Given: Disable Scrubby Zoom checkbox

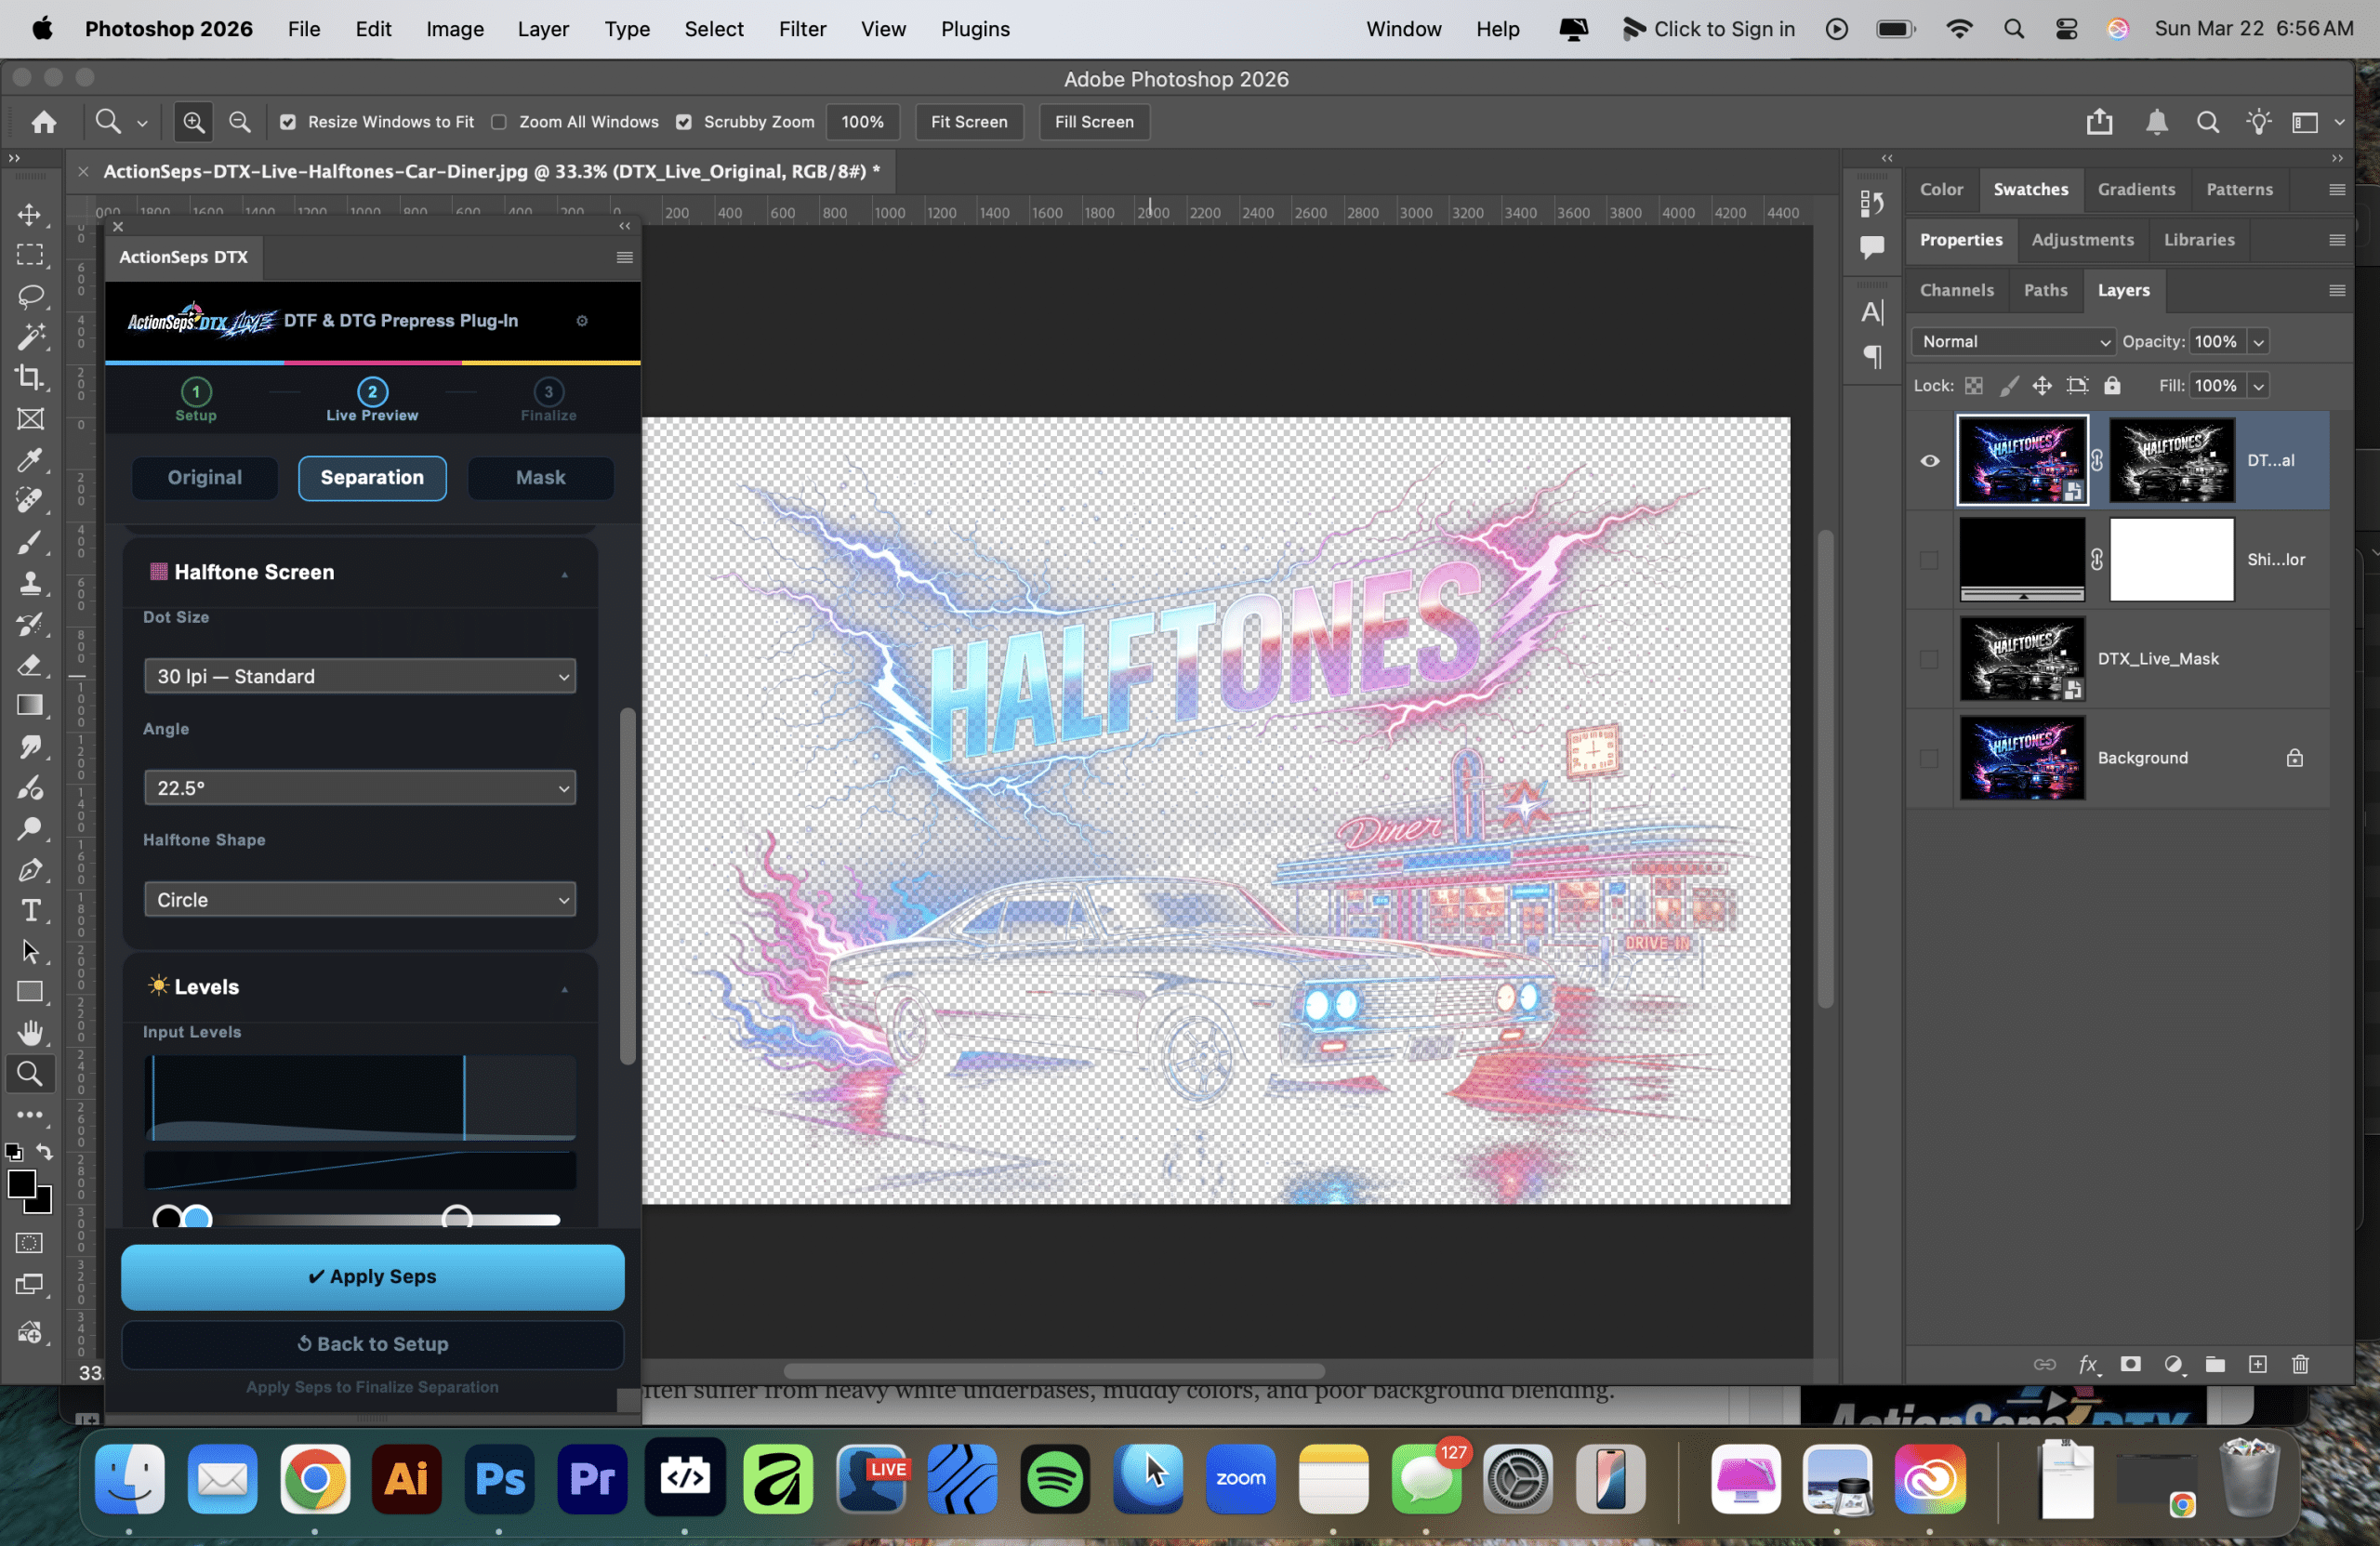Looking at the screenshot, I should point(684,122).
